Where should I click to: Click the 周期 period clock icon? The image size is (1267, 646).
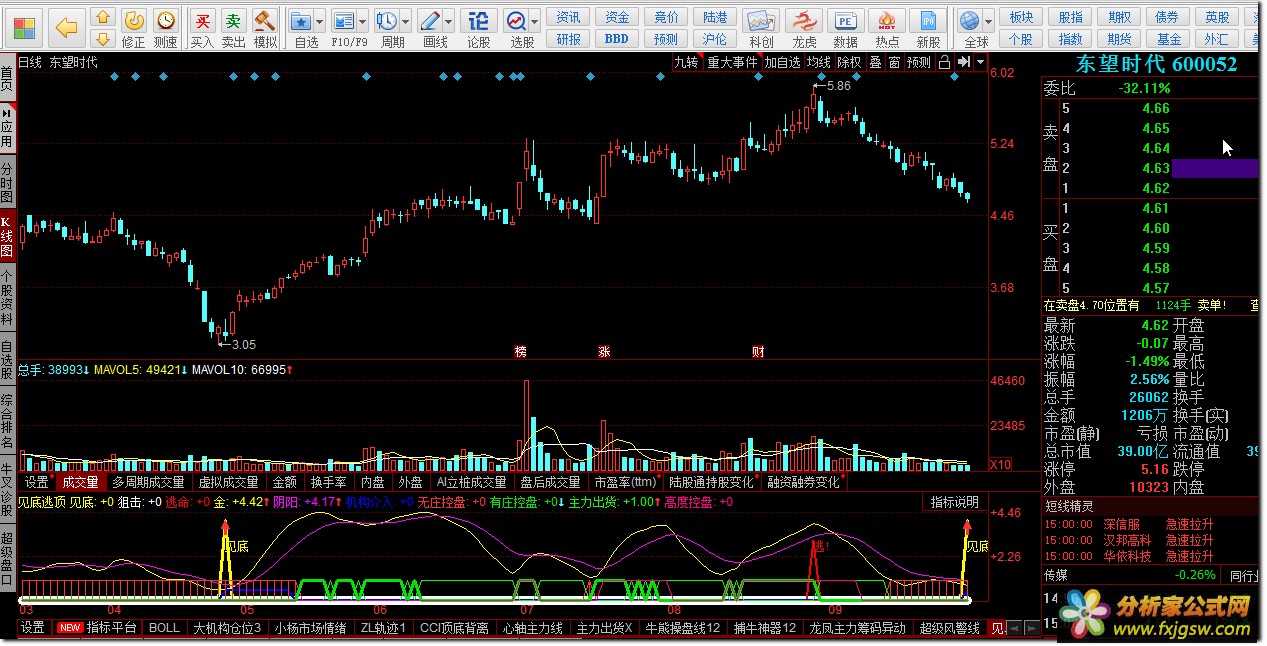coord(387,20)
